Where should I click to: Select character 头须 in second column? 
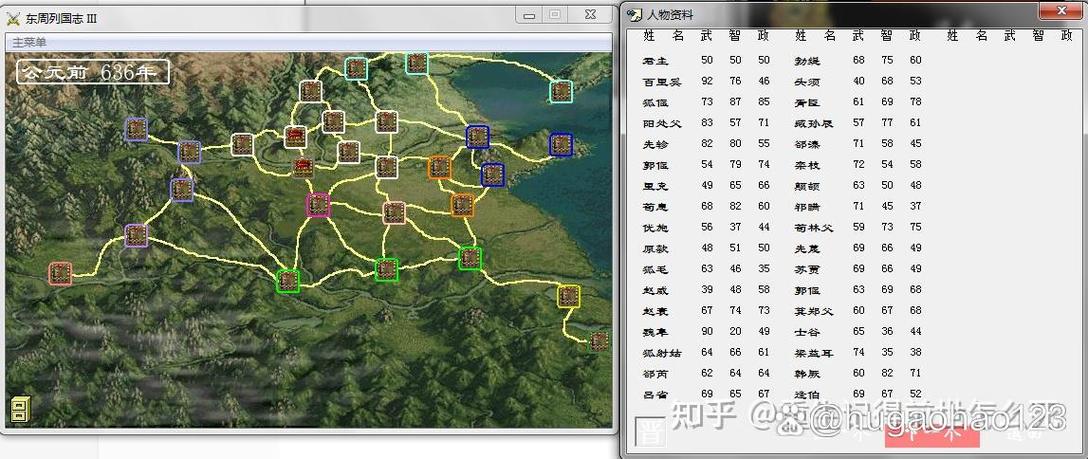(x=806, y=82)
